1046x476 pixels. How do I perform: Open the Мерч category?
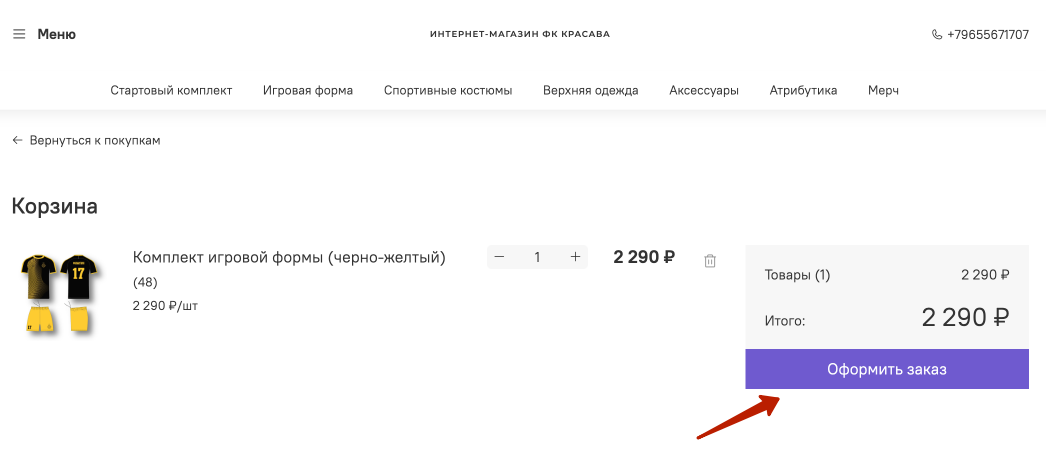pos(883,91)
